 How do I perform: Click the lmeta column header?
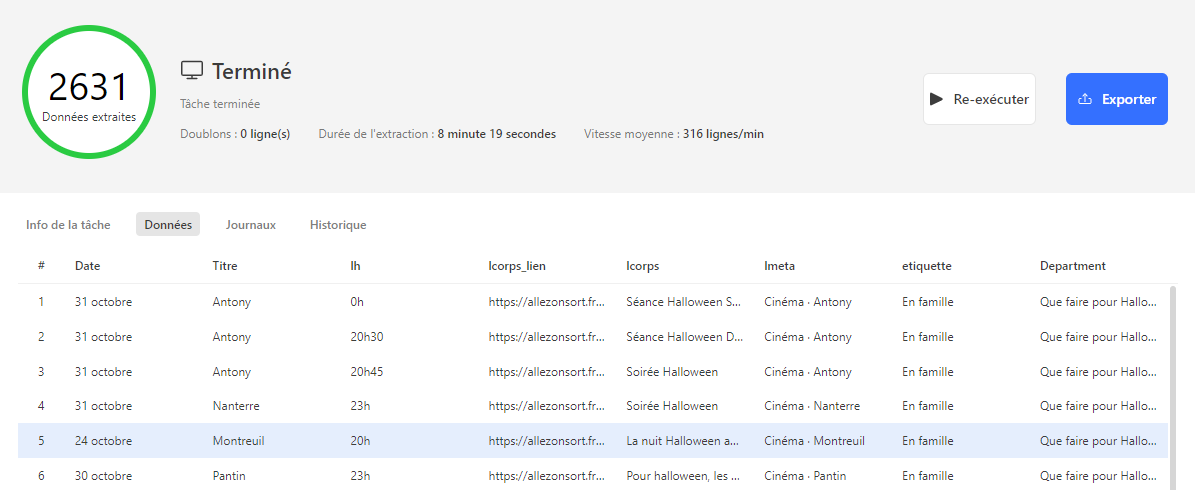click(780, 266)
